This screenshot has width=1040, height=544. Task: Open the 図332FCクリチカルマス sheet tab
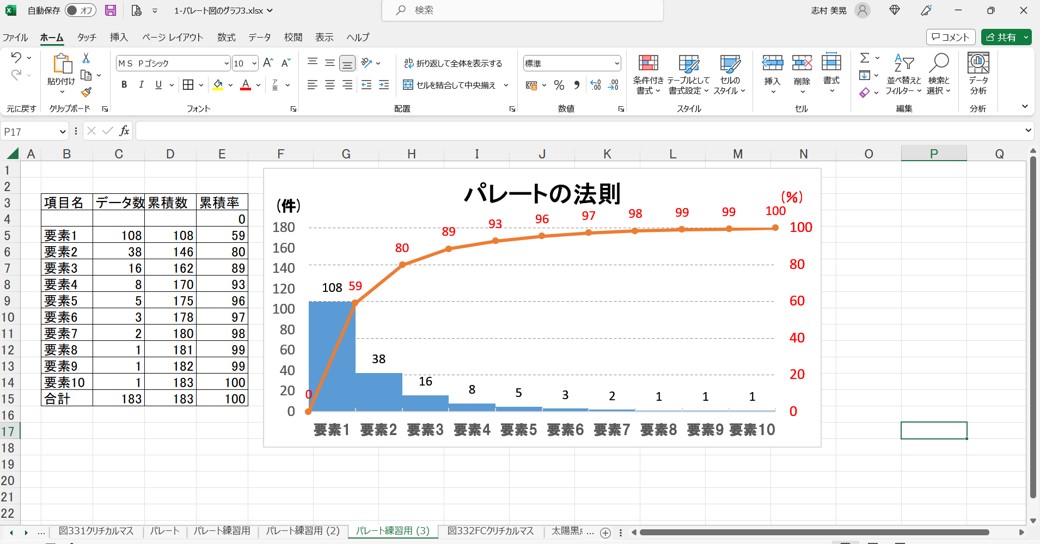pyautogui.click(x=490, y=531)
